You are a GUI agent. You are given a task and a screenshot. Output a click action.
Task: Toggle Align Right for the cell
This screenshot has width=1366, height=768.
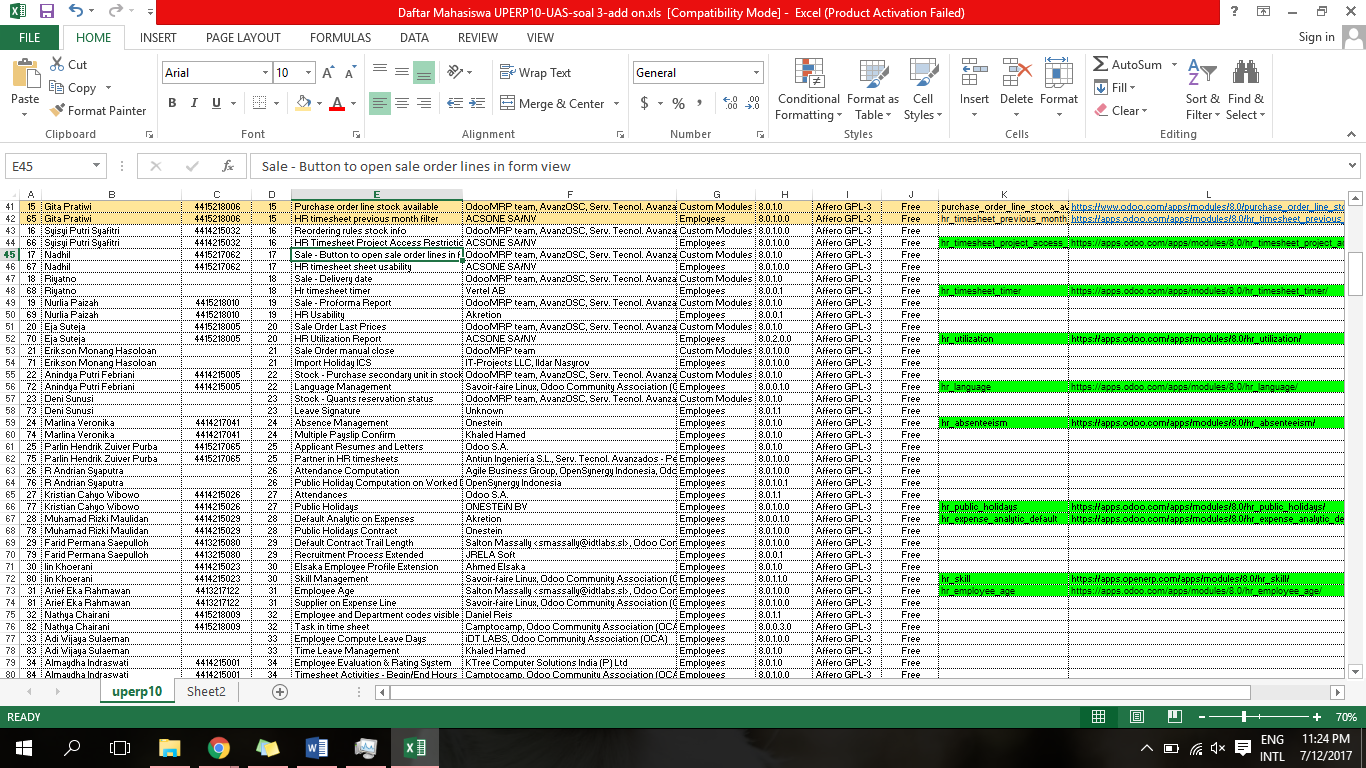tap(423, 103)
